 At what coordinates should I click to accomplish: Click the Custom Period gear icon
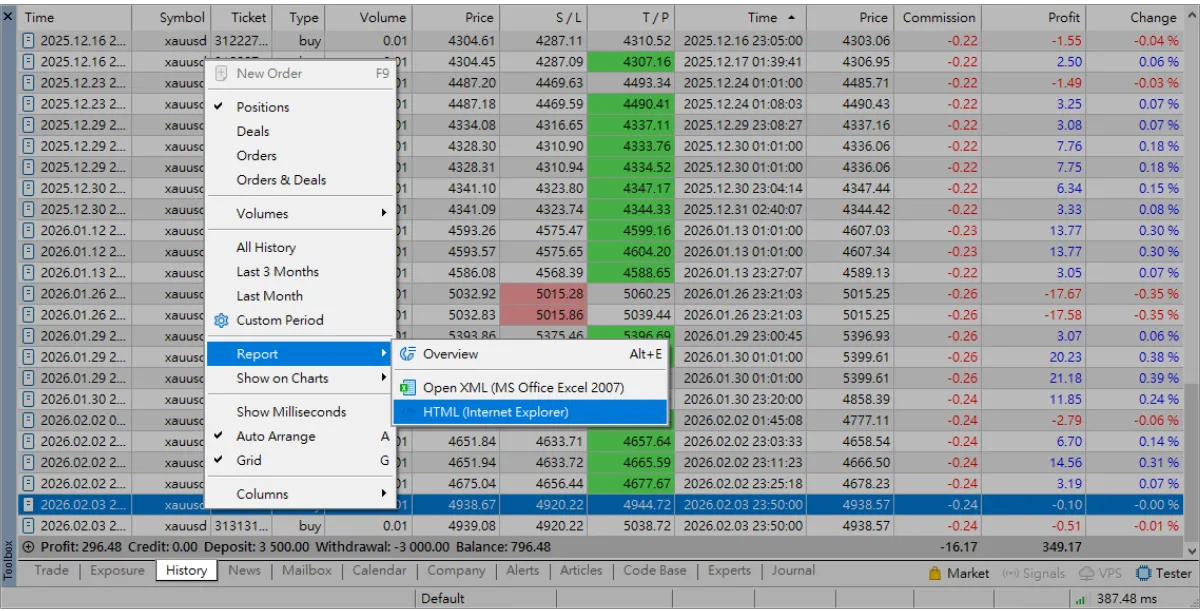pos(222,320)
